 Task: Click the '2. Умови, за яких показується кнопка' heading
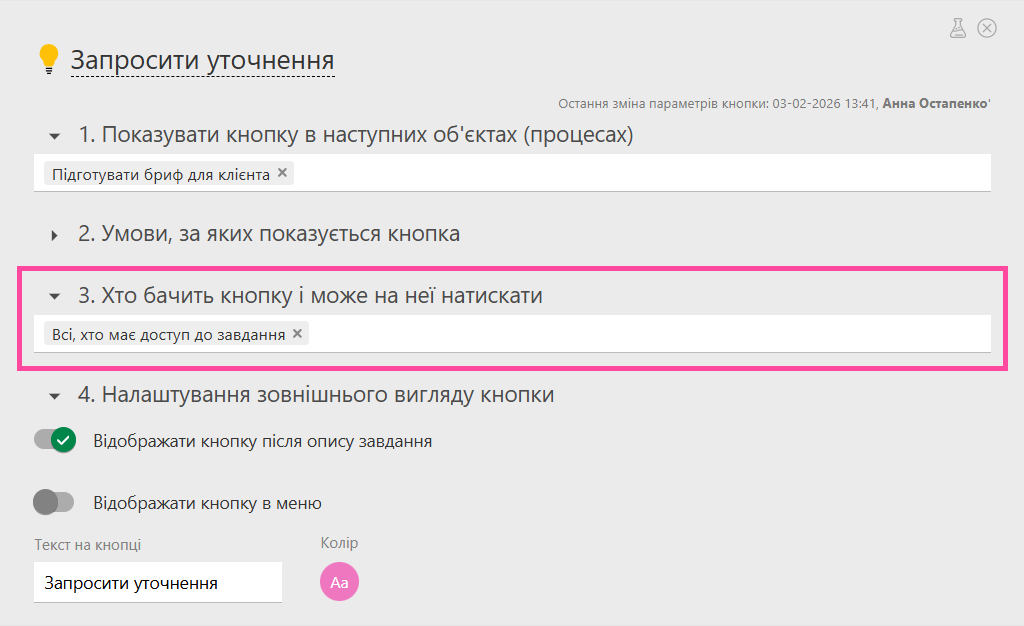(x=269, y=234)
